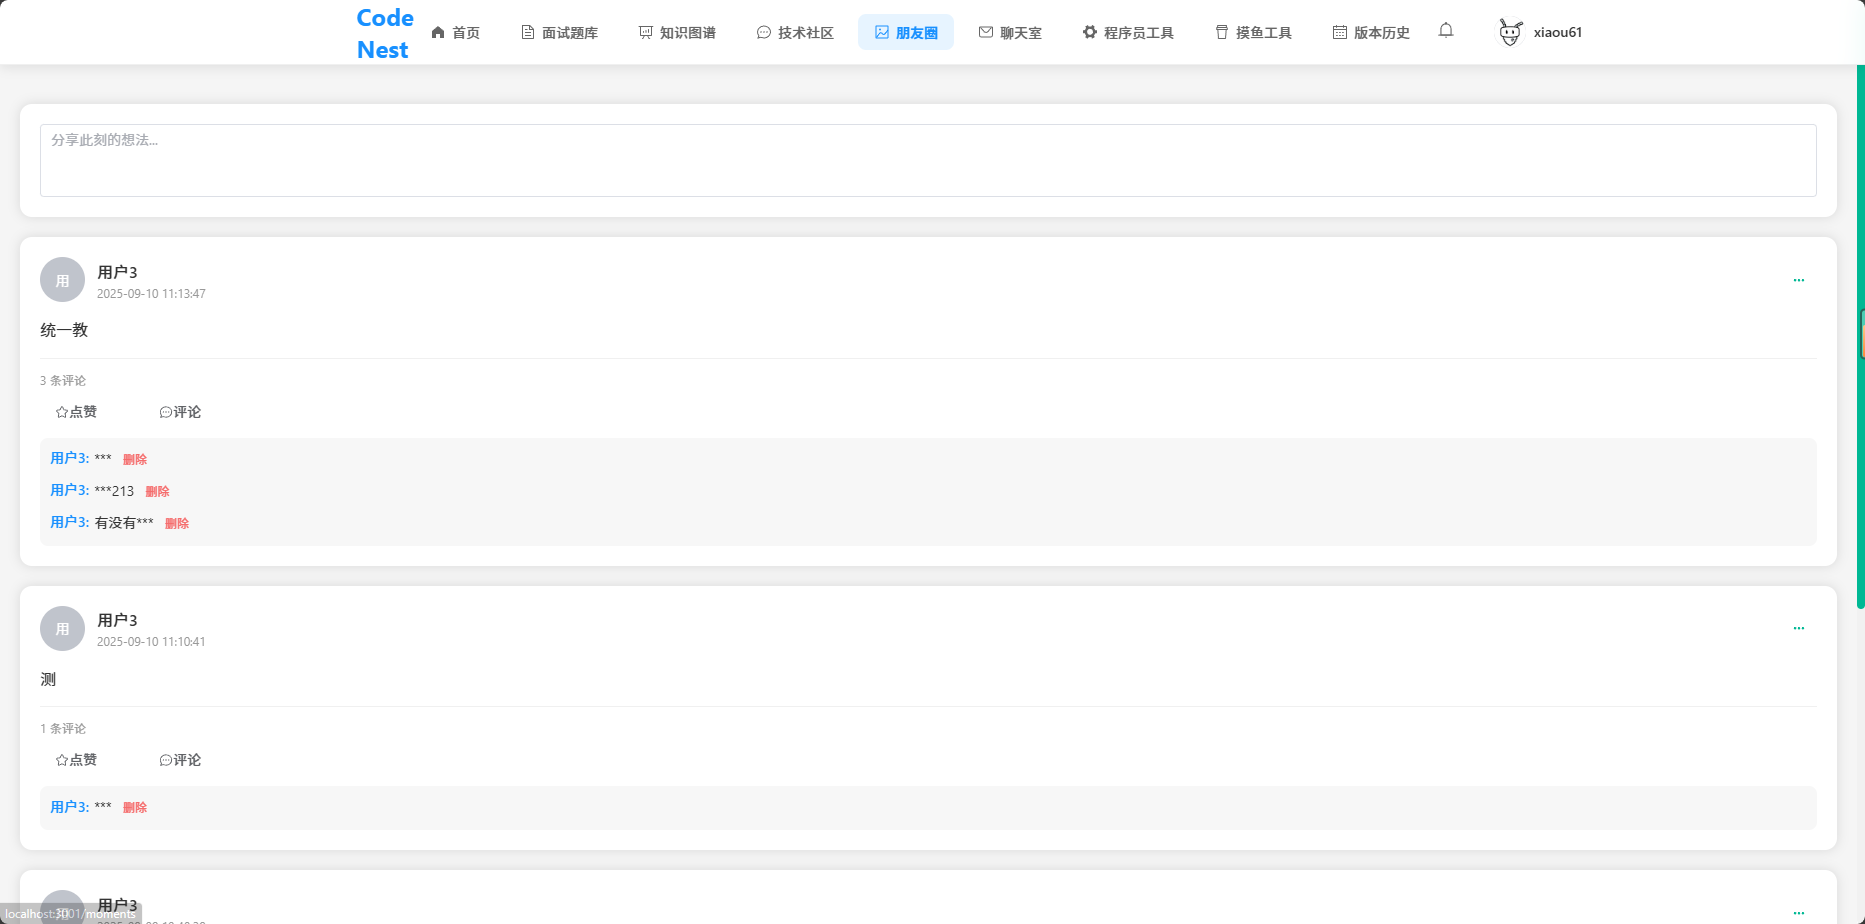Click the notification bell icon
Screen dimensions: 1865x924
tap(1445, 31)
